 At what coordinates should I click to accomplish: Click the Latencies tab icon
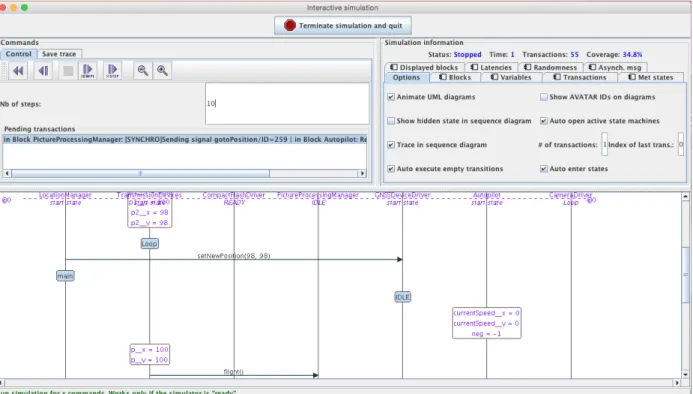(x=474, y=67)
